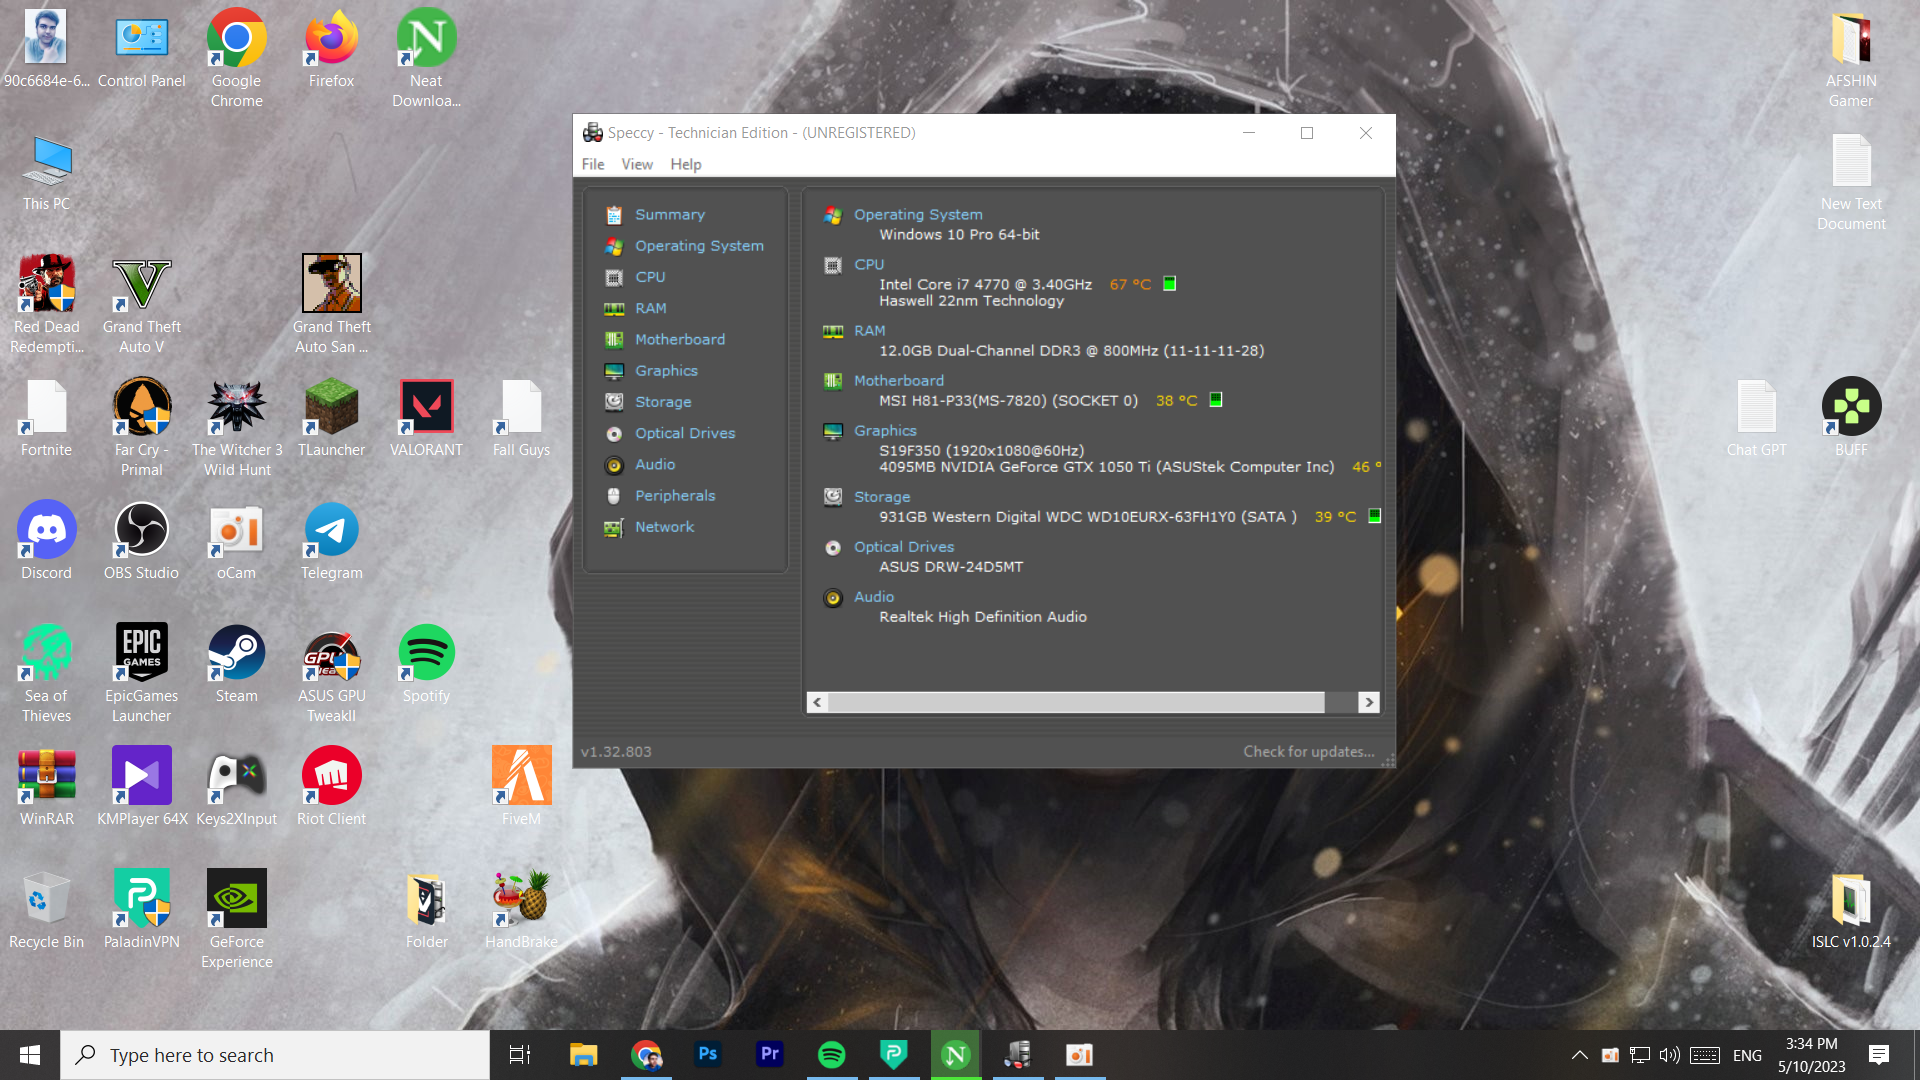This screenshot has width=1920, height=1080.
Task: Click the horizontal scrollbar thumb in summary
Action: (x=1076, y=702)
